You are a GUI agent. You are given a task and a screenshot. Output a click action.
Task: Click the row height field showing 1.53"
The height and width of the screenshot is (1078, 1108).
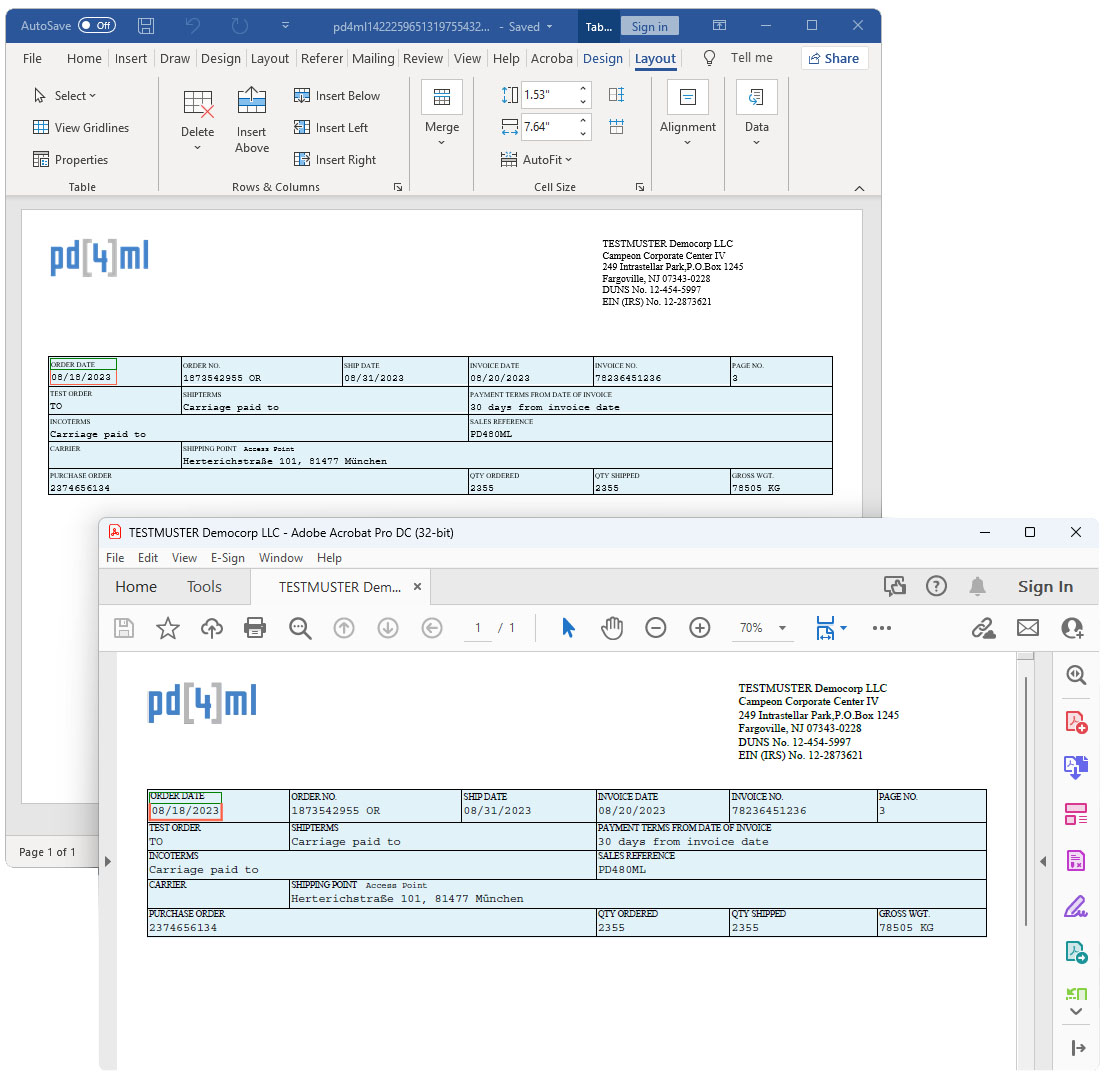548,95
